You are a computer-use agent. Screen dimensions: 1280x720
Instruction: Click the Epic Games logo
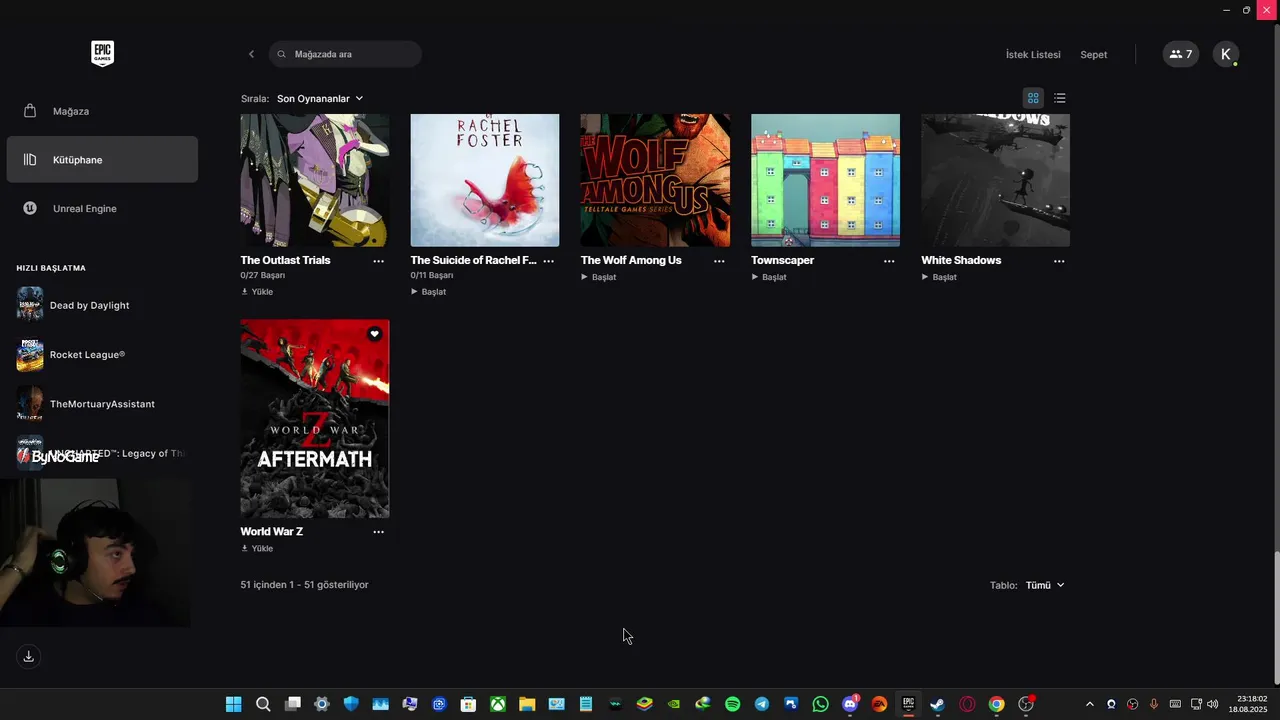tap(102, 54)
